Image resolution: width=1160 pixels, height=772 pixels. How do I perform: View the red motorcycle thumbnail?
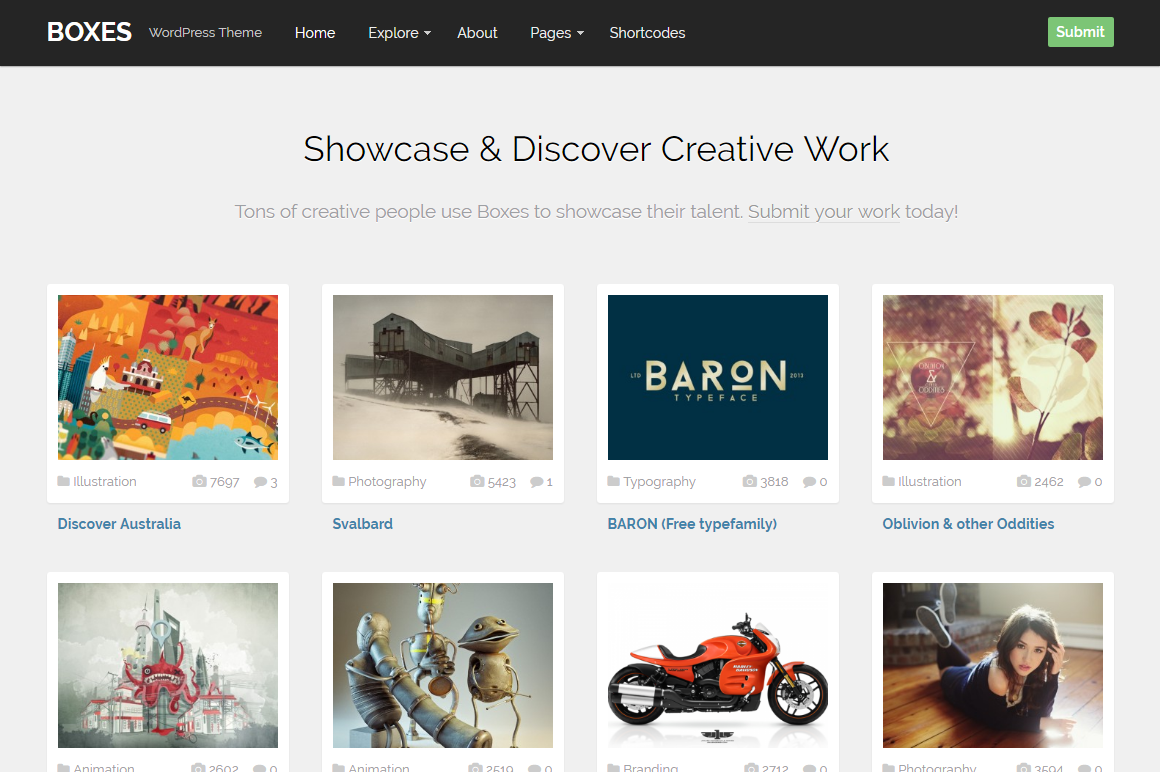(718, 665)
